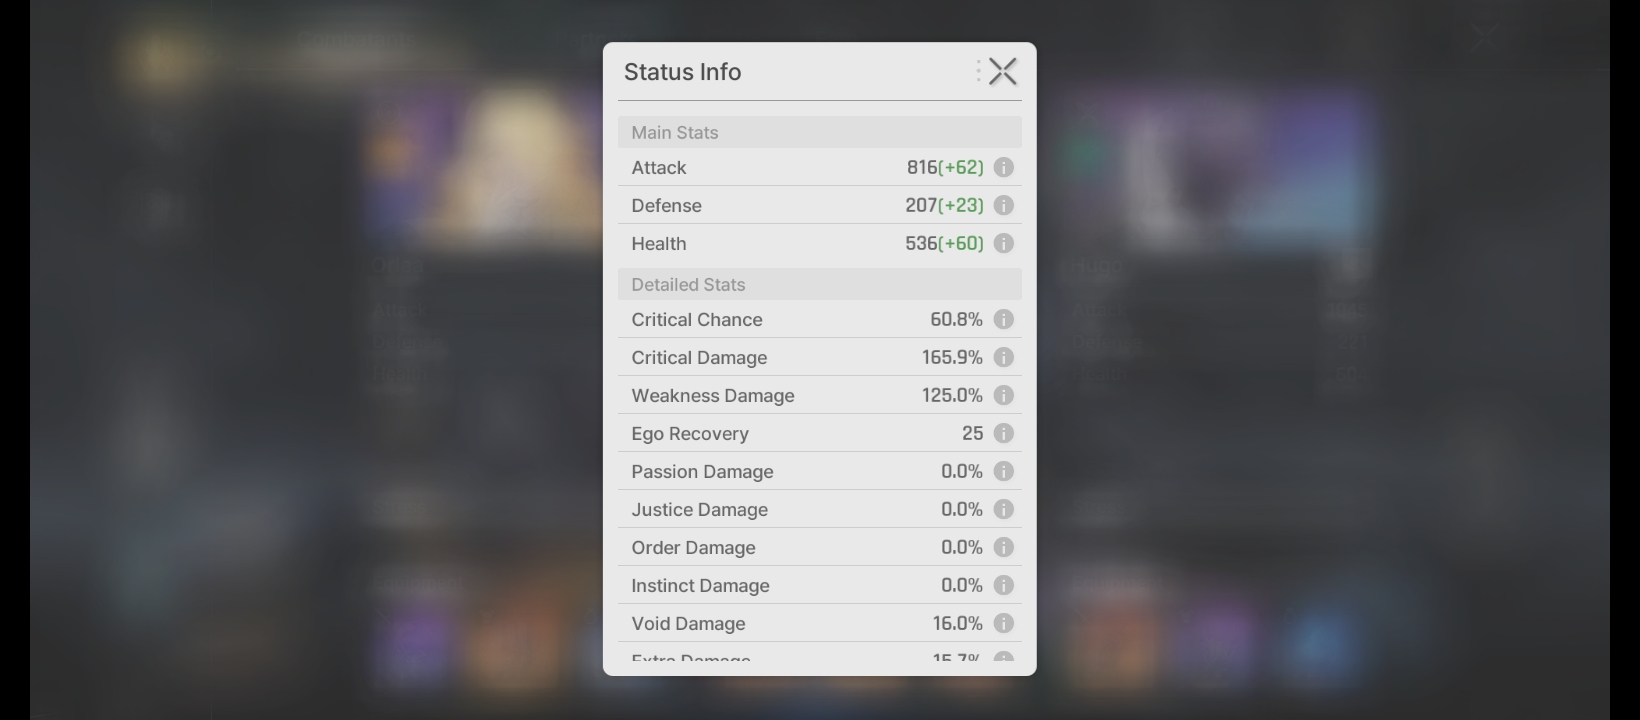Click the Main Stats section header
1640x720 pixels.
click(819, 133)
